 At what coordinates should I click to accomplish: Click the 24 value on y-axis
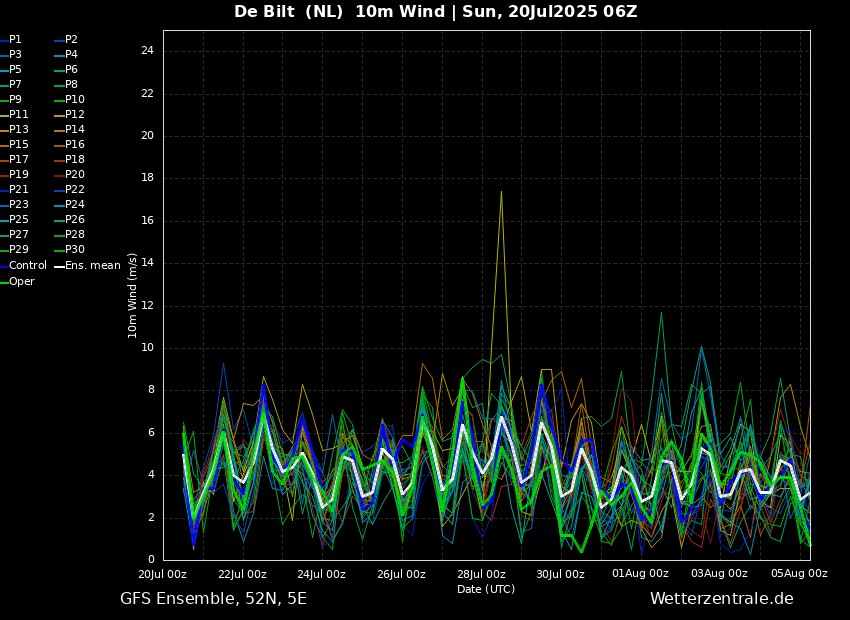[147, 51]
